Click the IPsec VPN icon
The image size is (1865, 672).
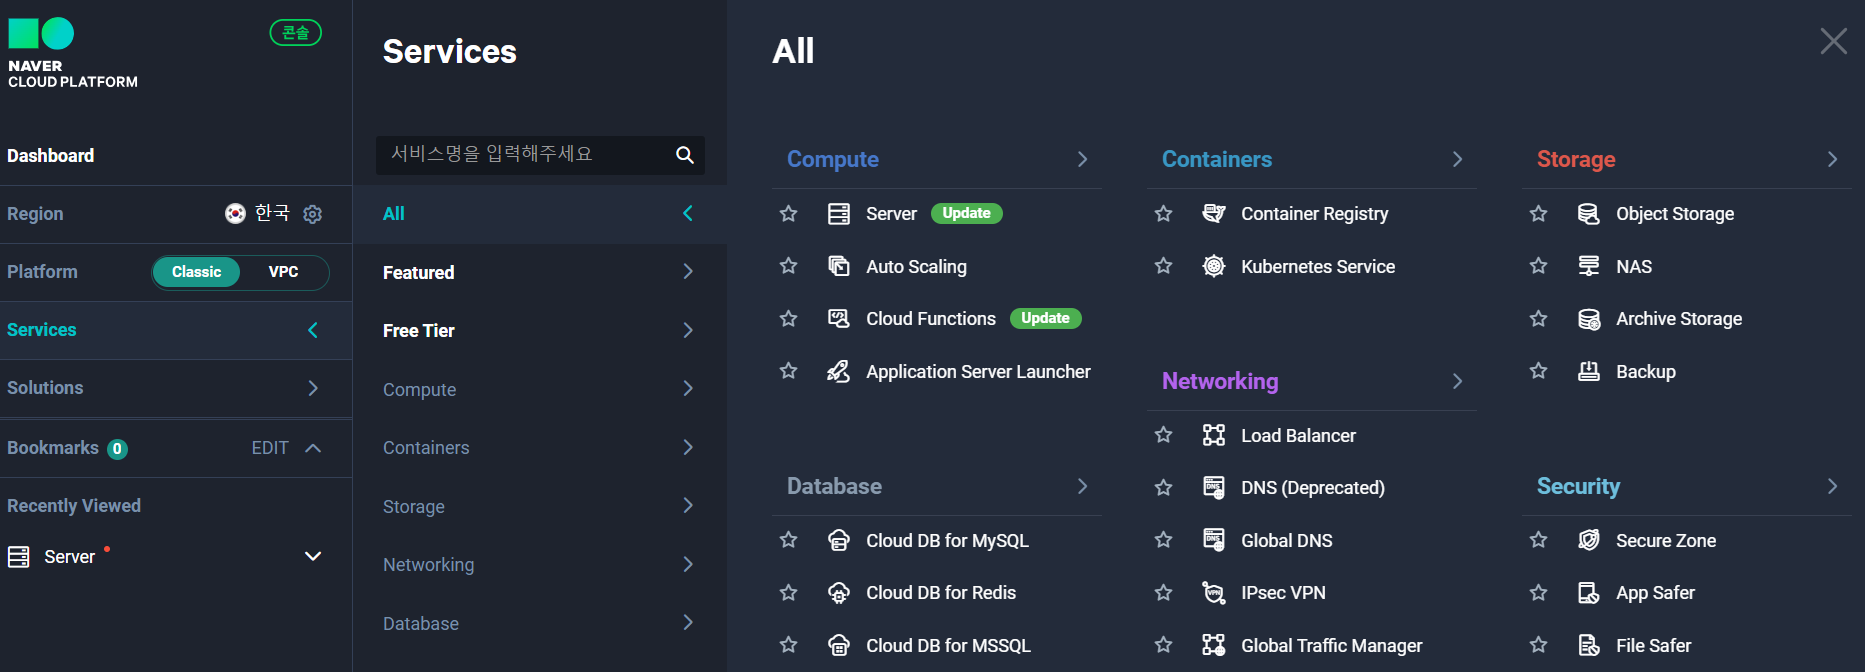[1214, 592]
